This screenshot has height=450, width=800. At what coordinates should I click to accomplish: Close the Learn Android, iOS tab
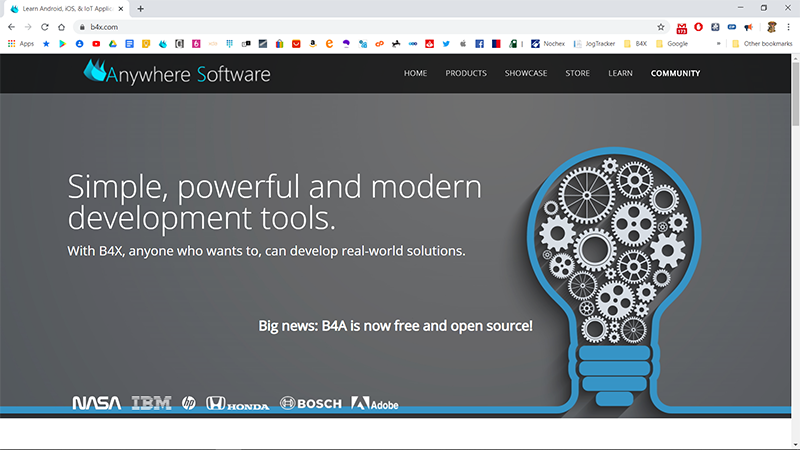point(121,9)
